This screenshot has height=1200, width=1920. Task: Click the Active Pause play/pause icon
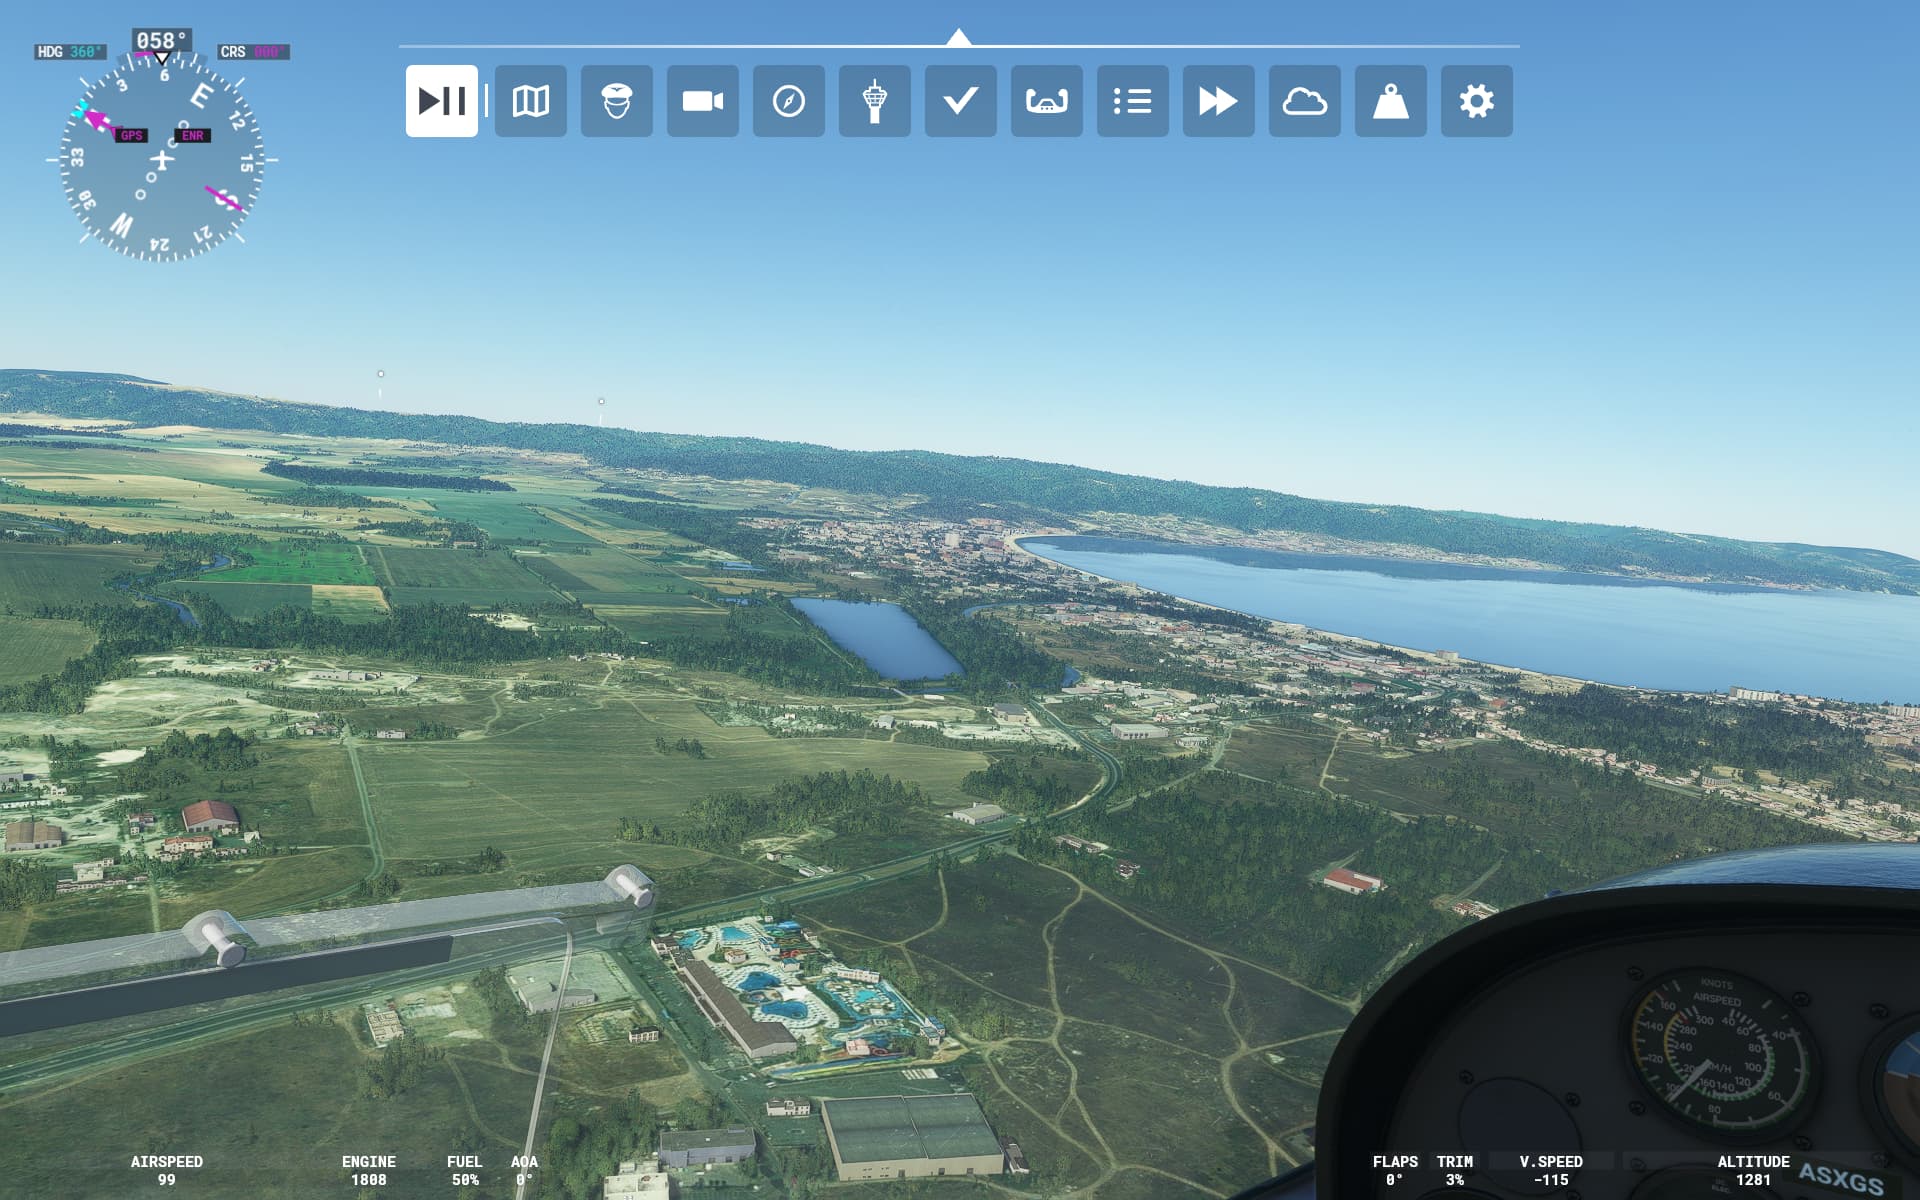coord(441,101)
